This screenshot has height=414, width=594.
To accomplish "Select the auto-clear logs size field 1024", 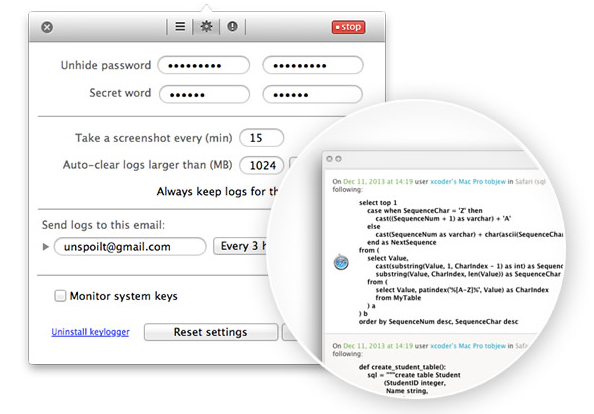I will (261, 166).
